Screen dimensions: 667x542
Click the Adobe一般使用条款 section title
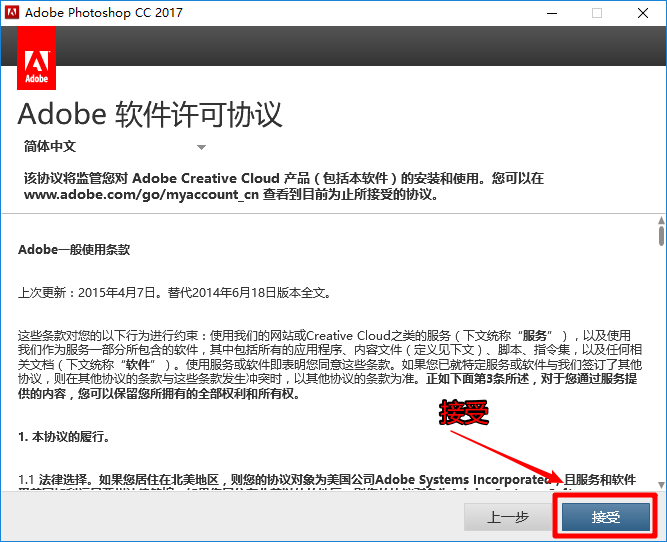click(74, 249)
